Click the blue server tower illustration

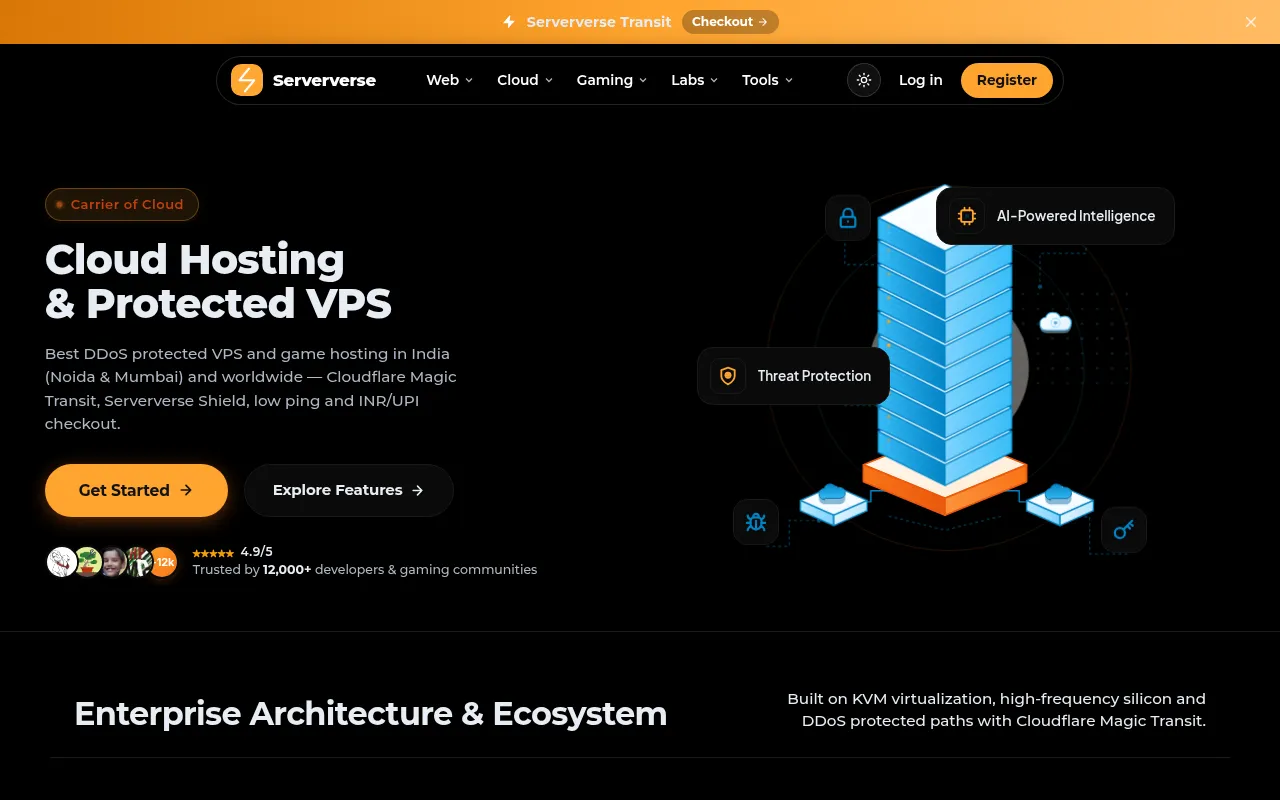945,350
